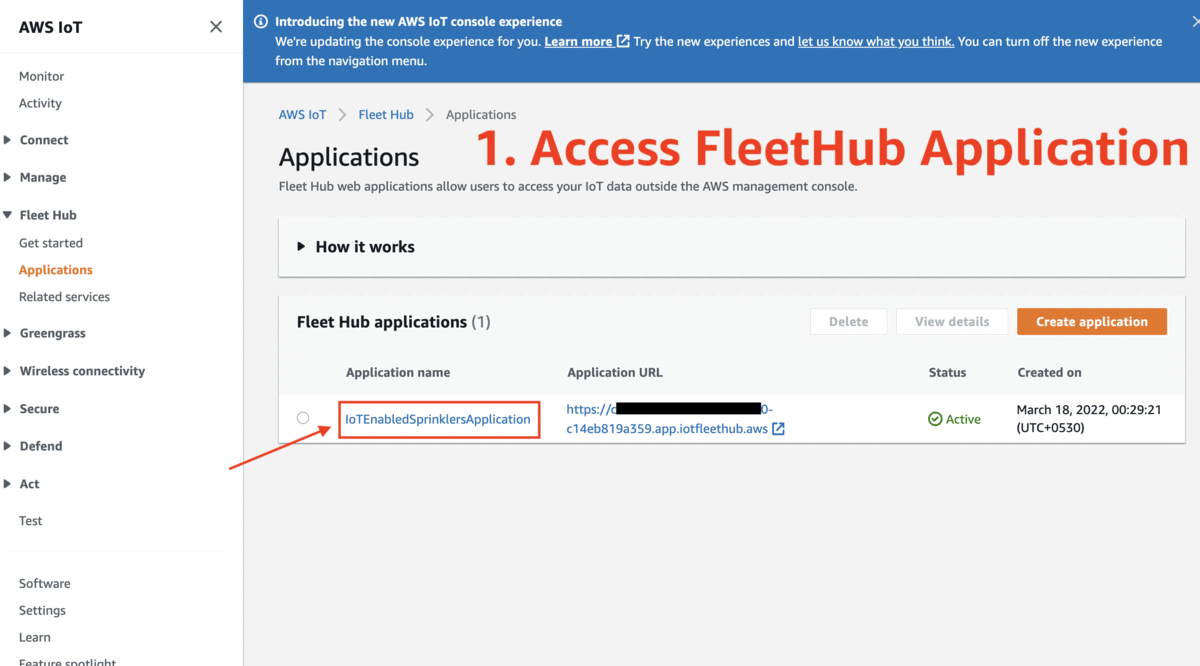
Task: Expand the Manage section in the sidebar
Action: pos(8,177)
